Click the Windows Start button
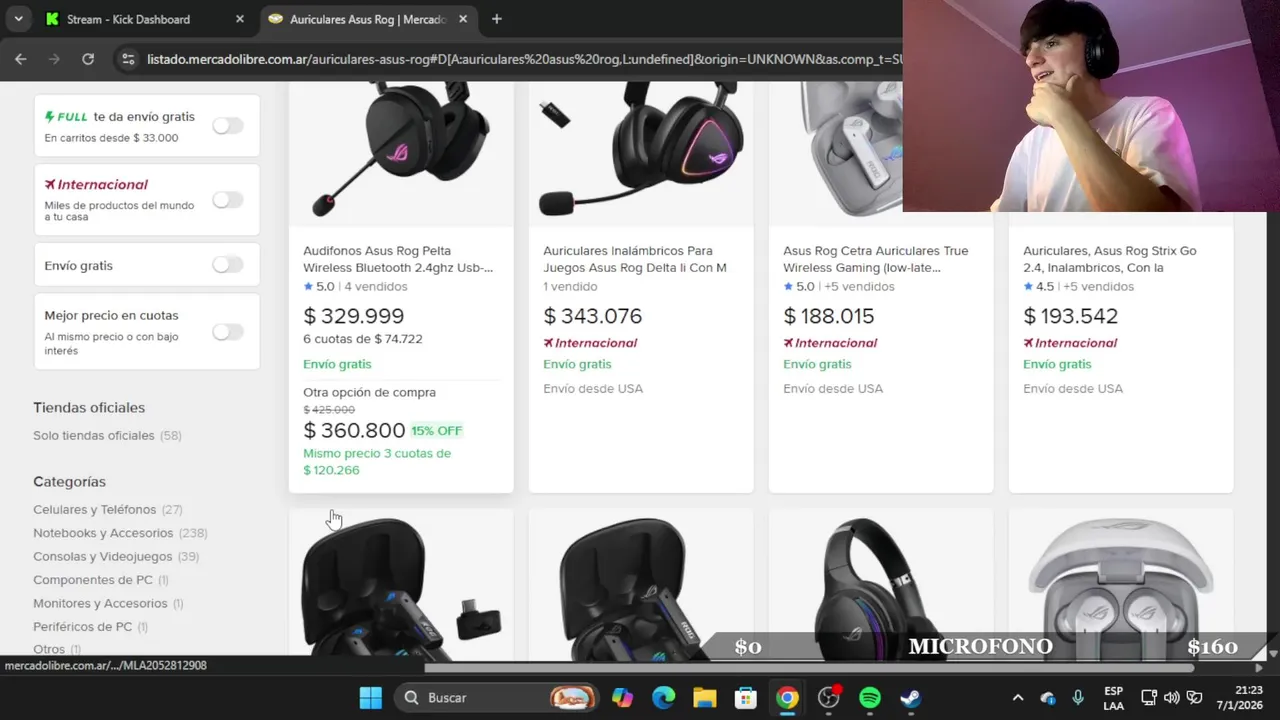The width and height of the screenshot is (1280, 720). point(371,697)
